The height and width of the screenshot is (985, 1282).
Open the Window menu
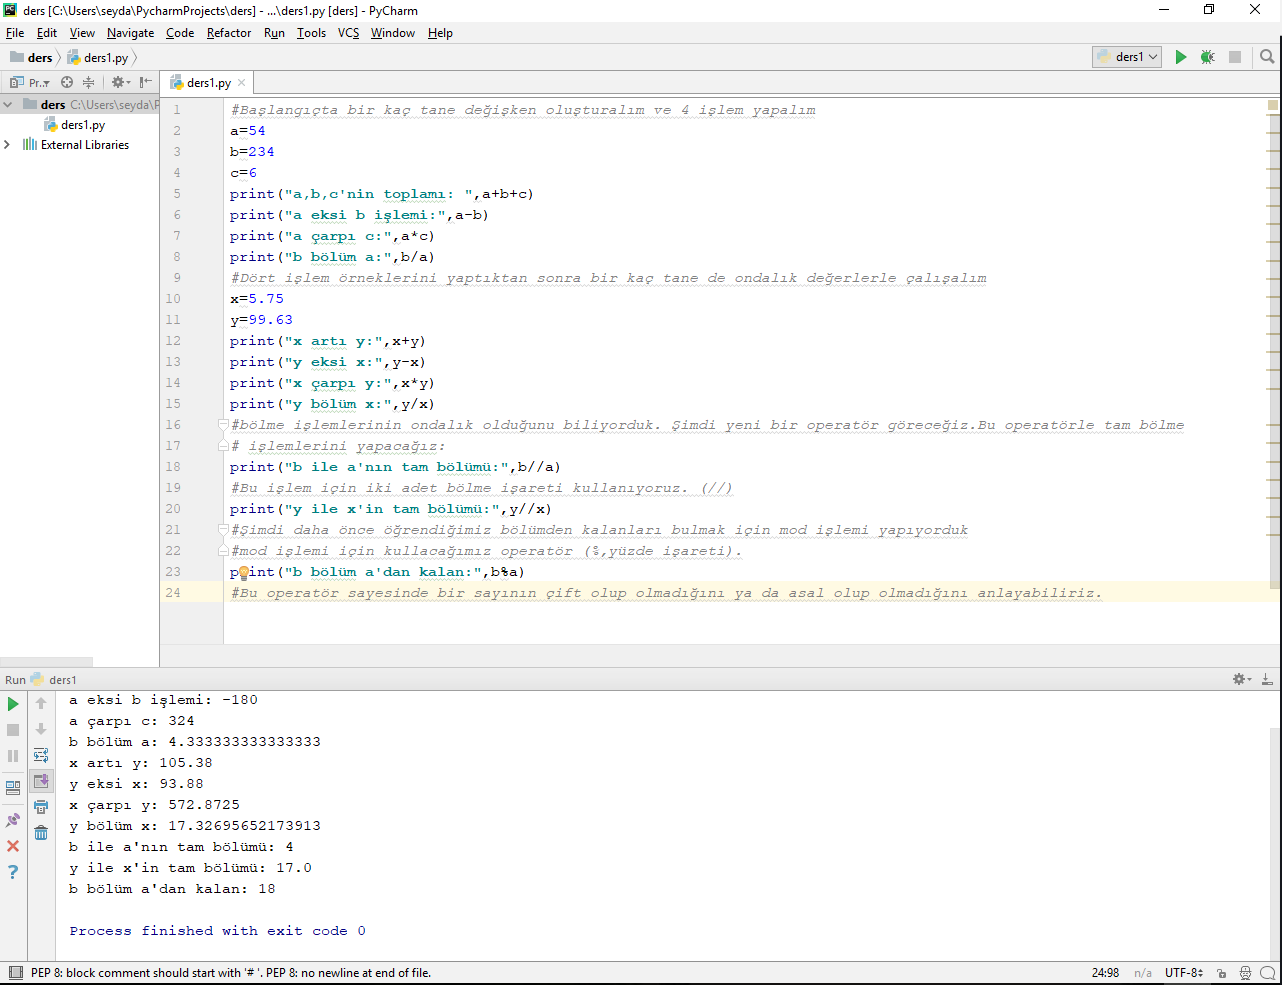393,33
